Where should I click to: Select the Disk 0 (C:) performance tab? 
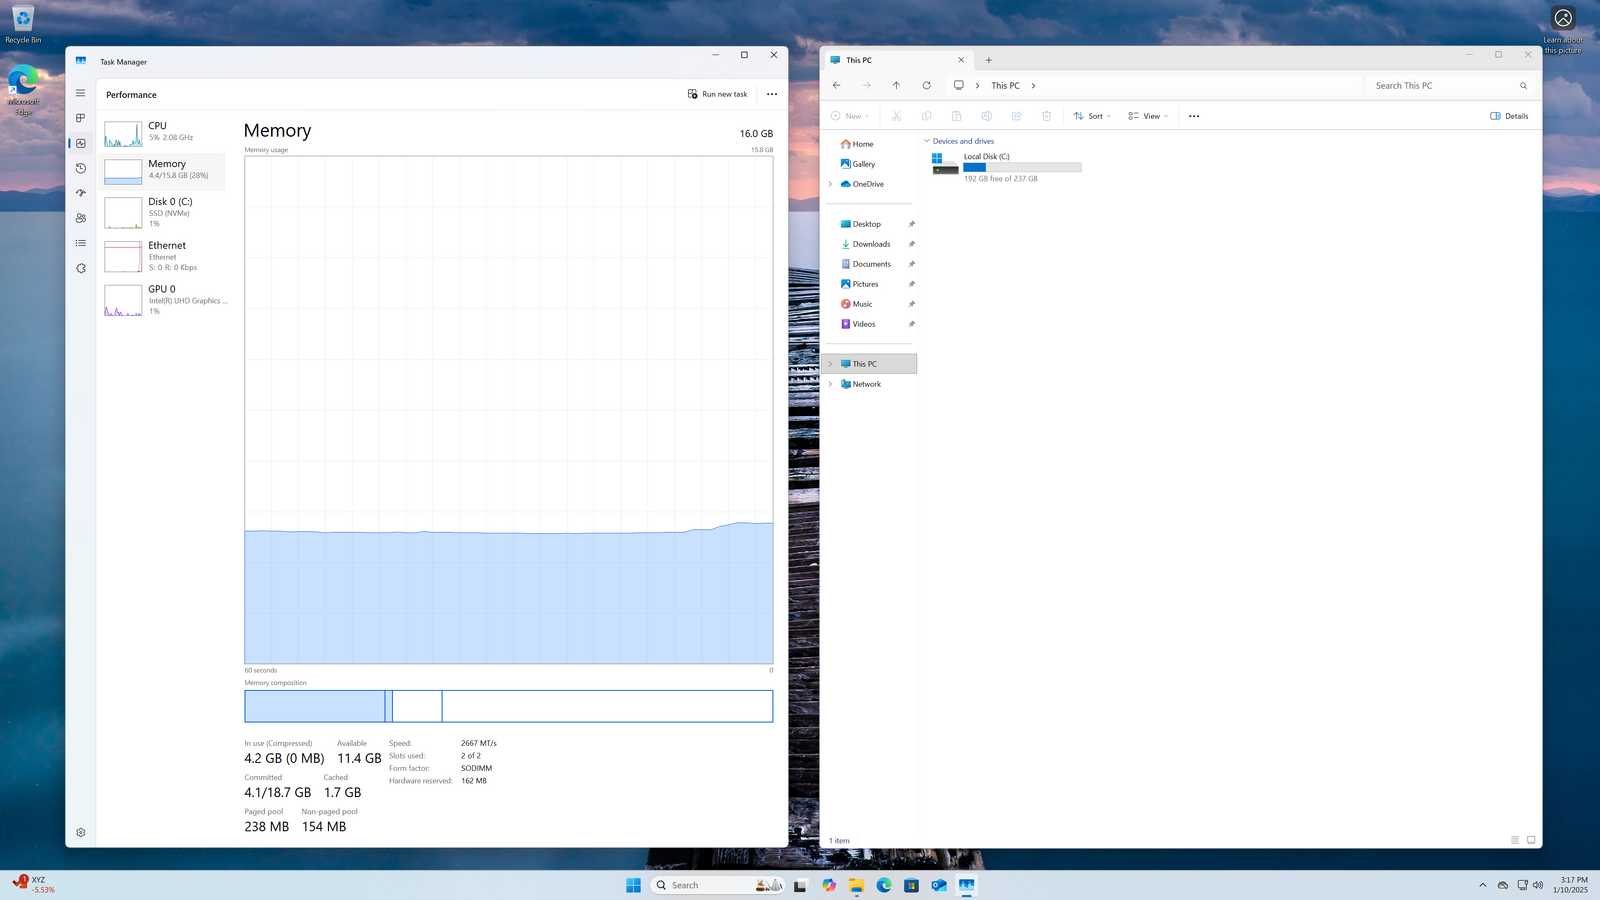(165, 212)
